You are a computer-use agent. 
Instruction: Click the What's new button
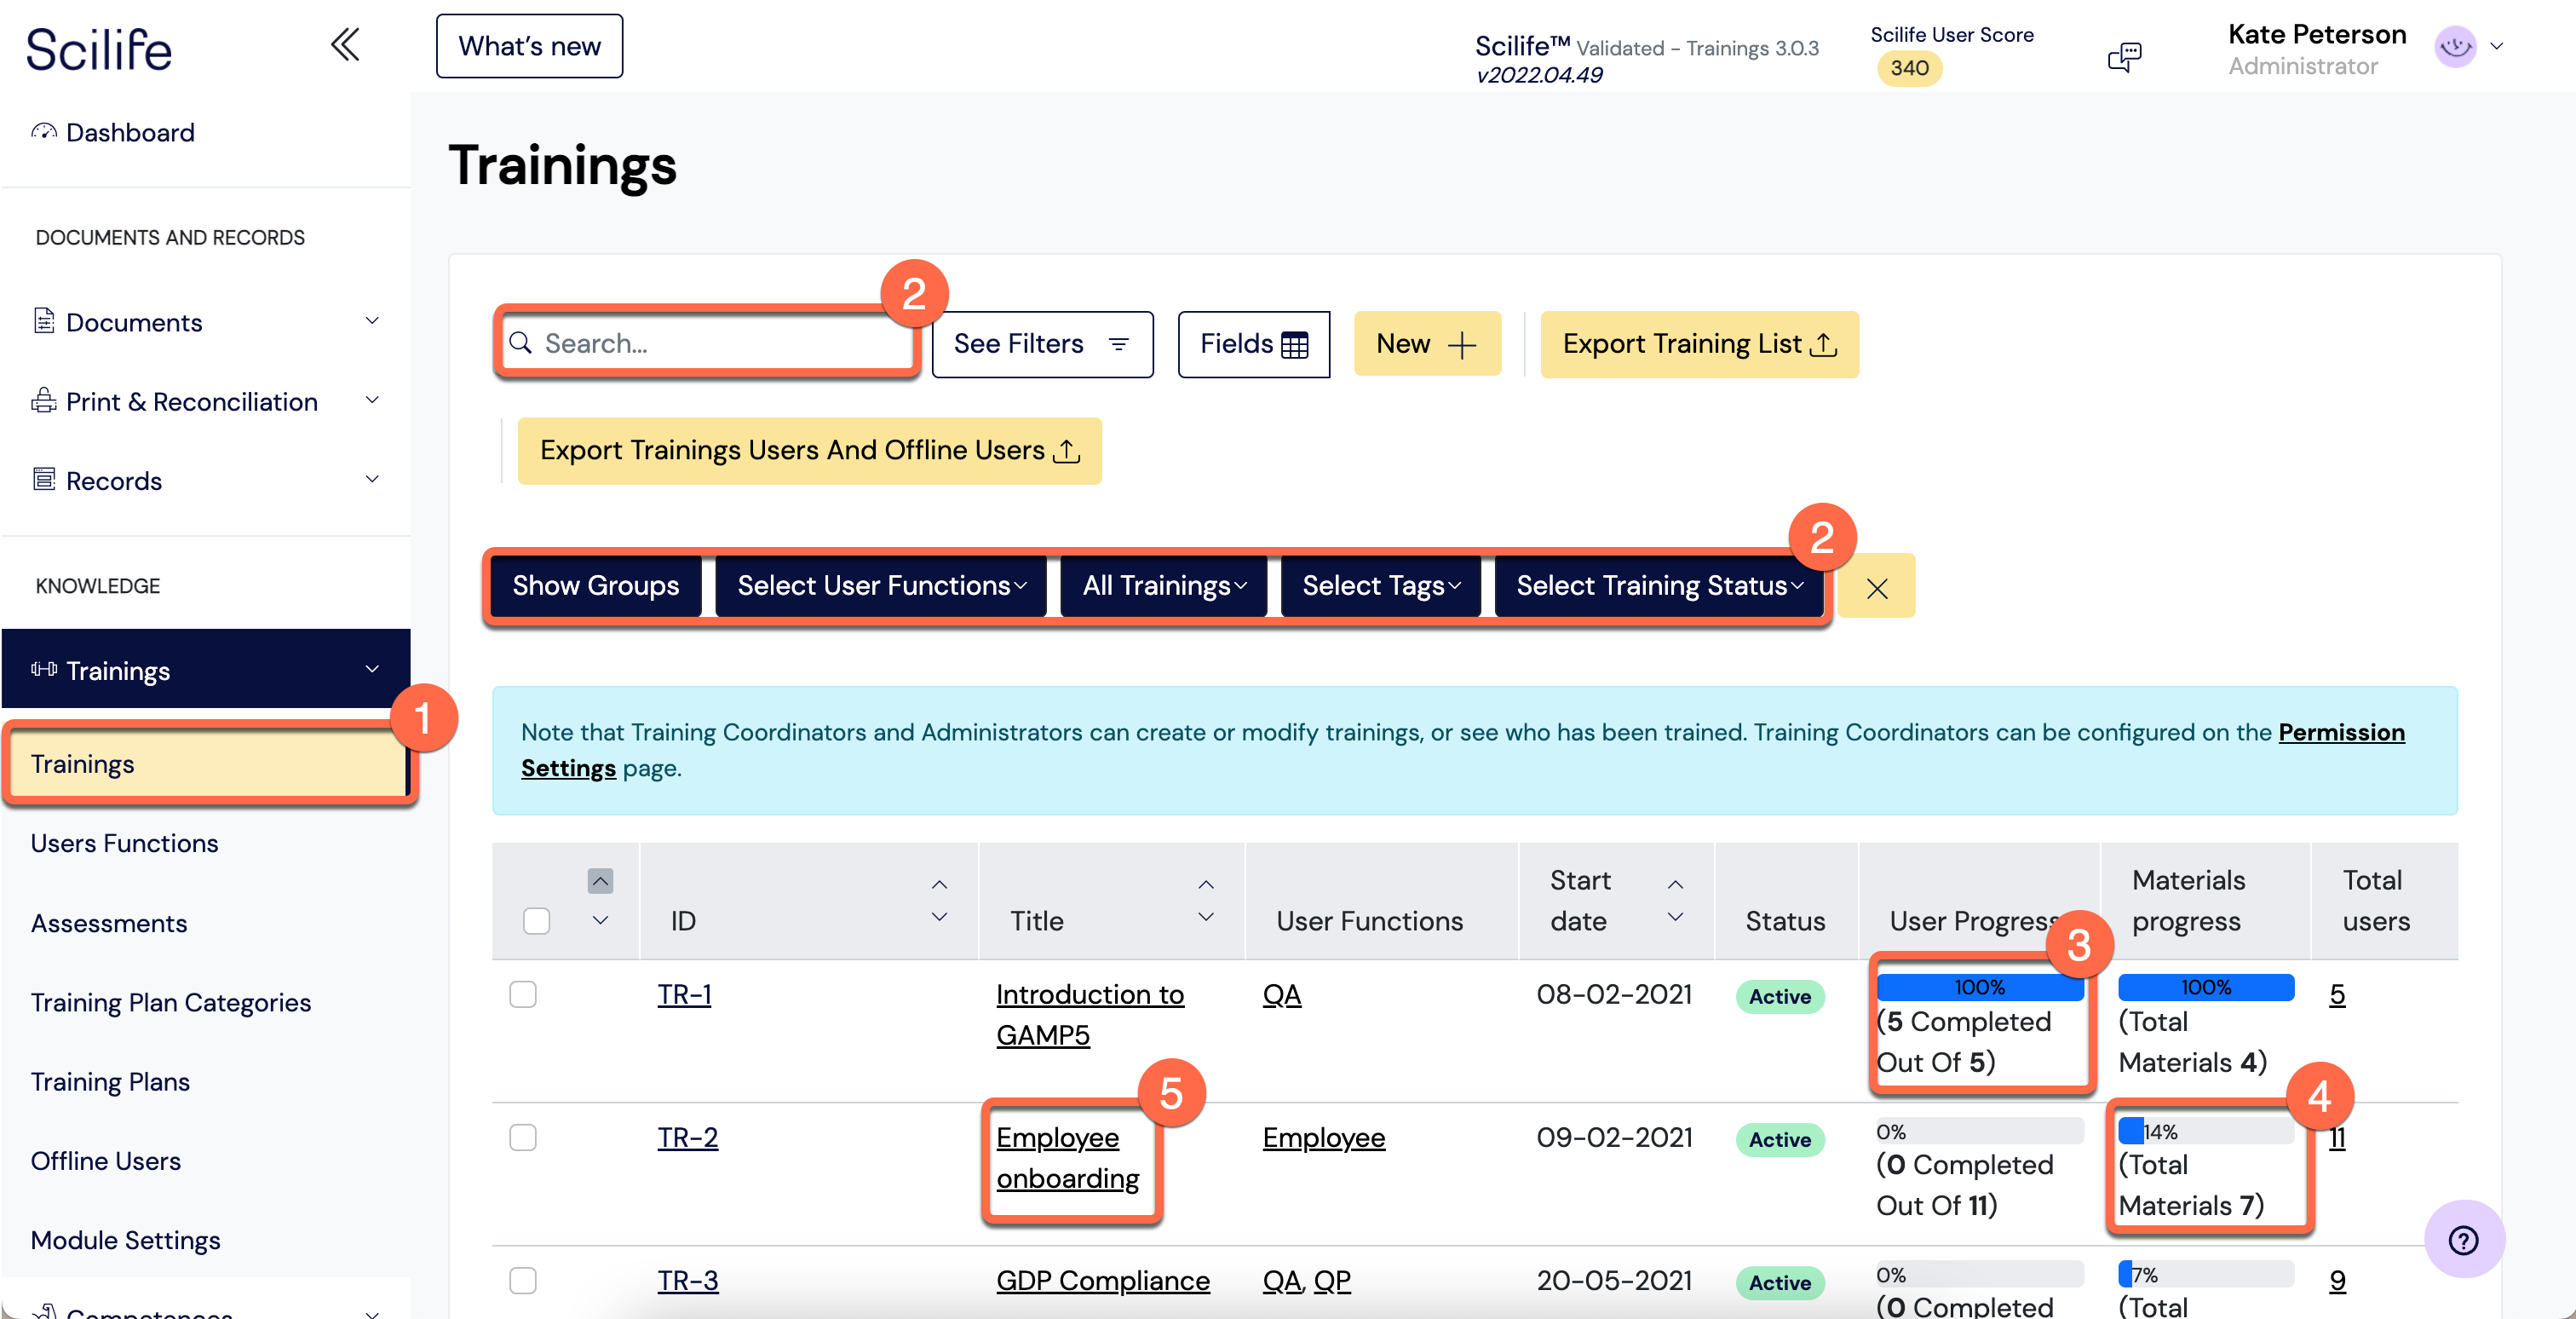coord(529,46)
